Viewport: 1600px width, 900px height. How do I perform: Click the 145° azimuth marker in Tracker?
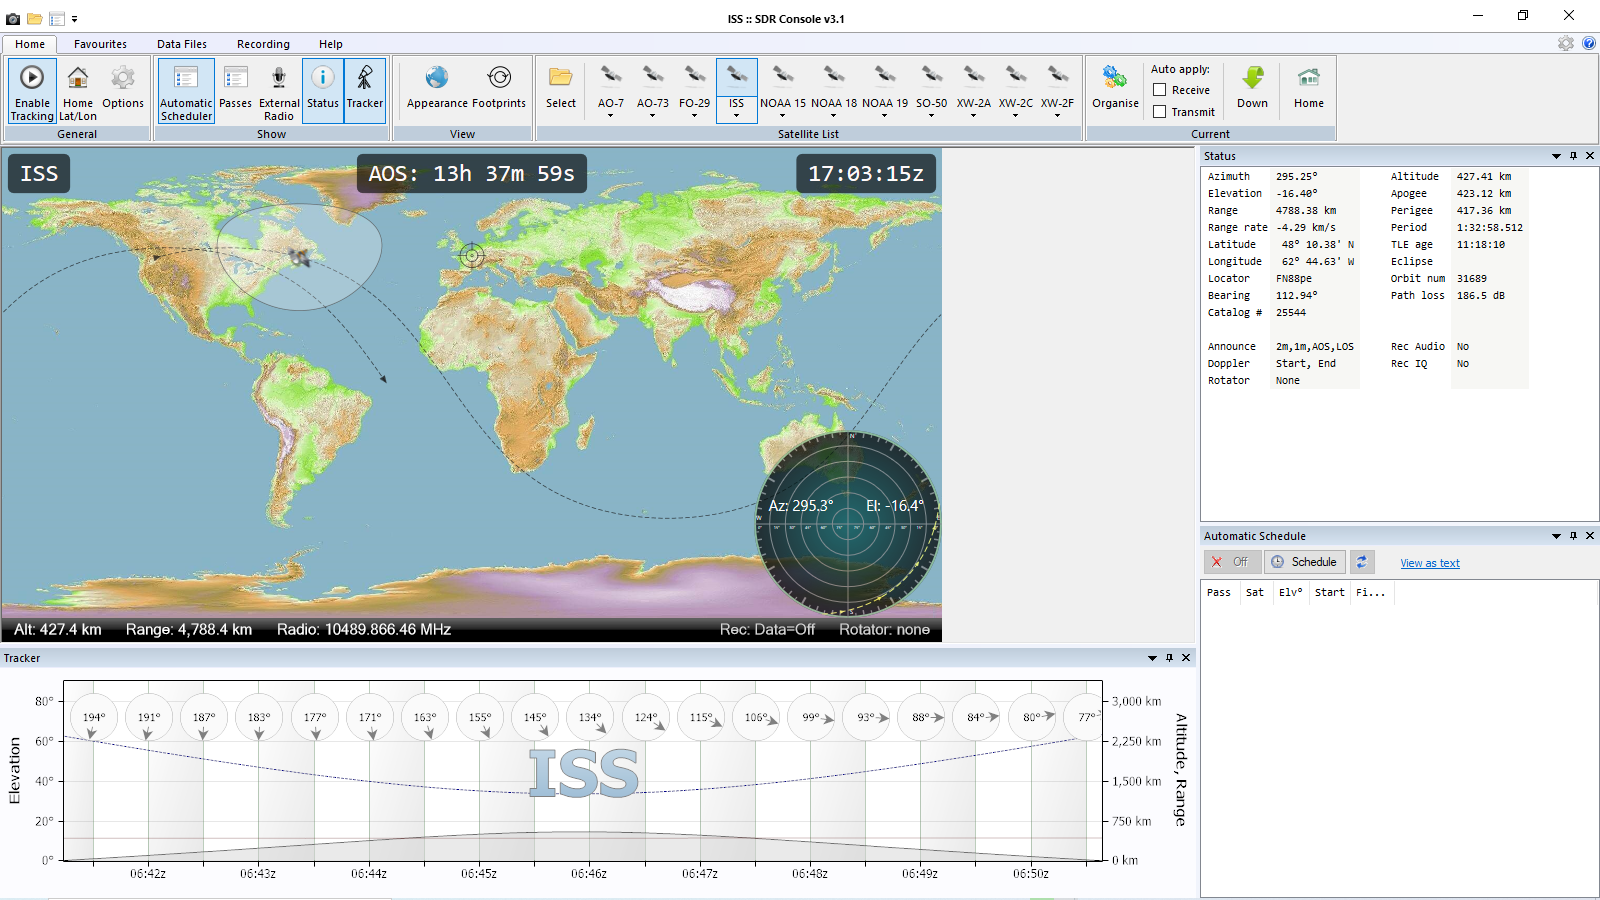(x=535, y=717)
